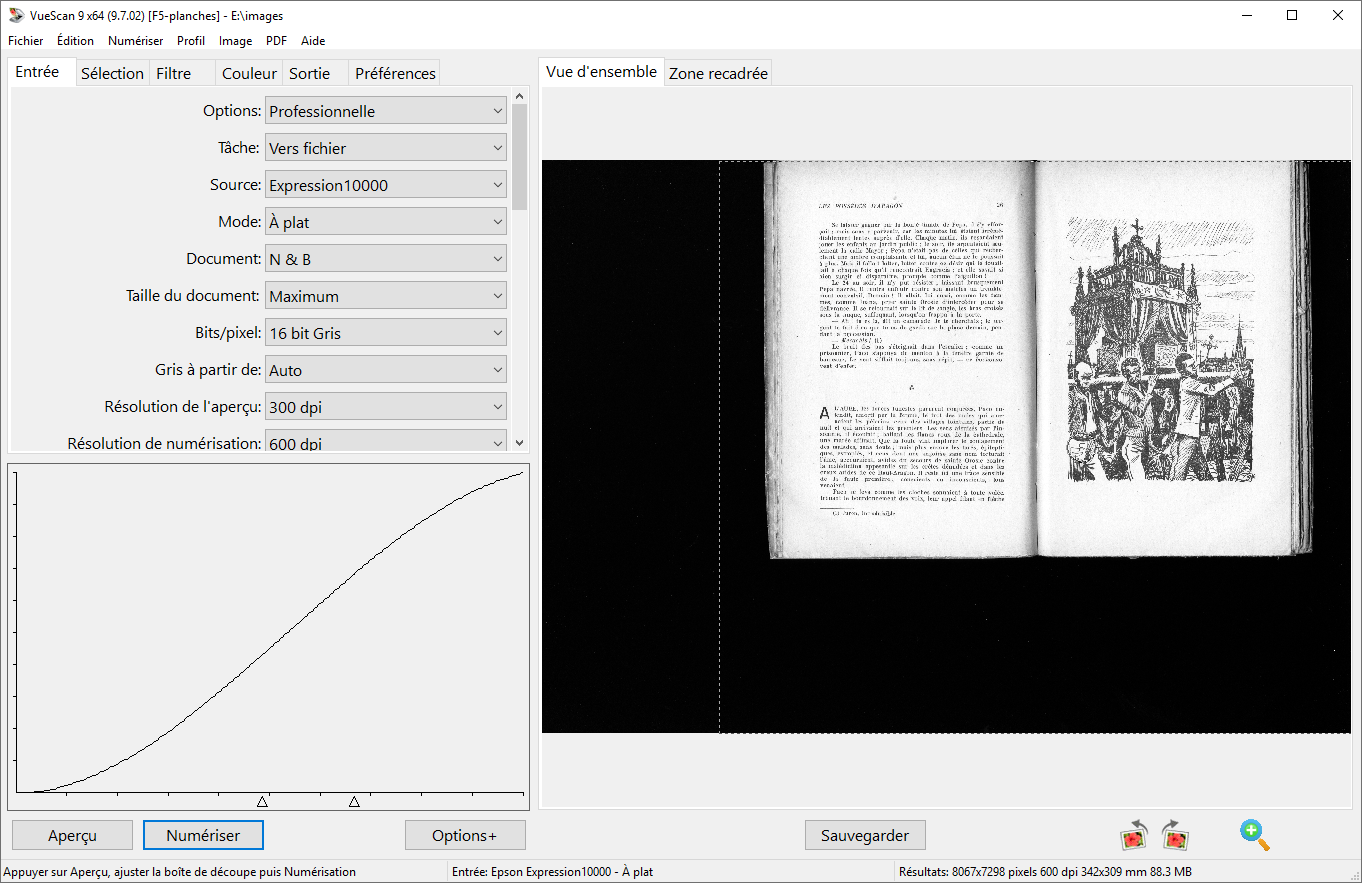Open Taille du document dropdown set to Maximum
The image size is (1362, 883).
tap(386, 296)
